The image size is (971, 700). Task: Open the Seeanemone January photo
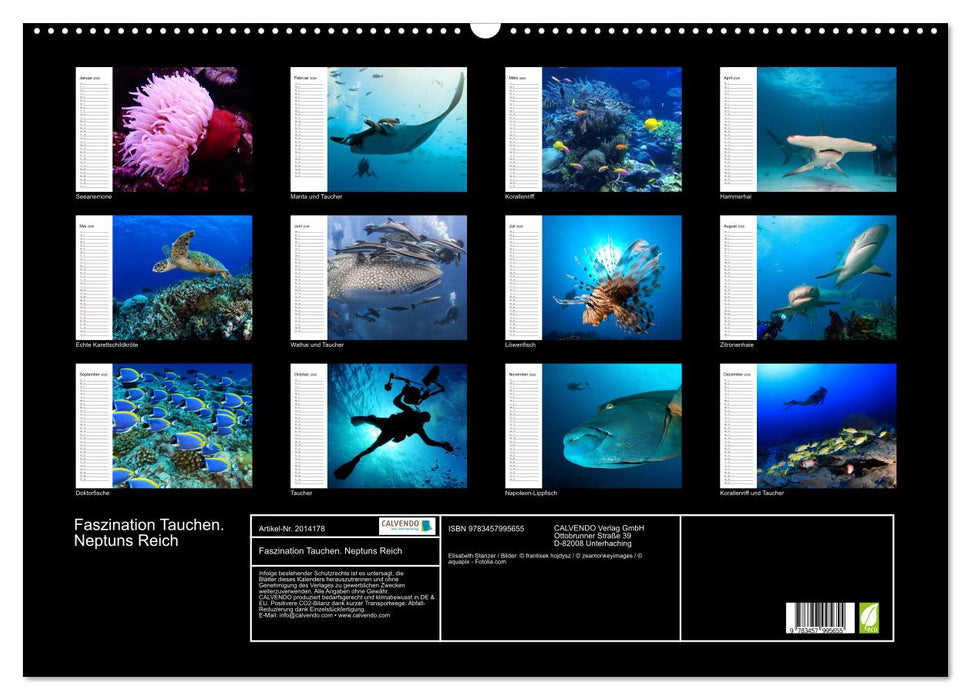(x=182, y=129)
